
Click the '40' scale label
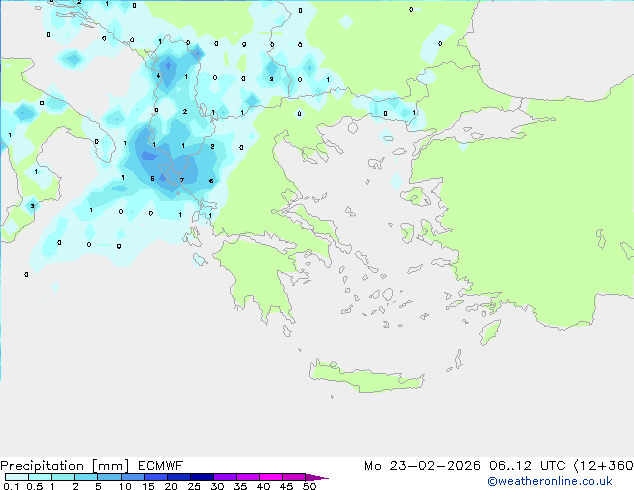click(x=263, y=486)
